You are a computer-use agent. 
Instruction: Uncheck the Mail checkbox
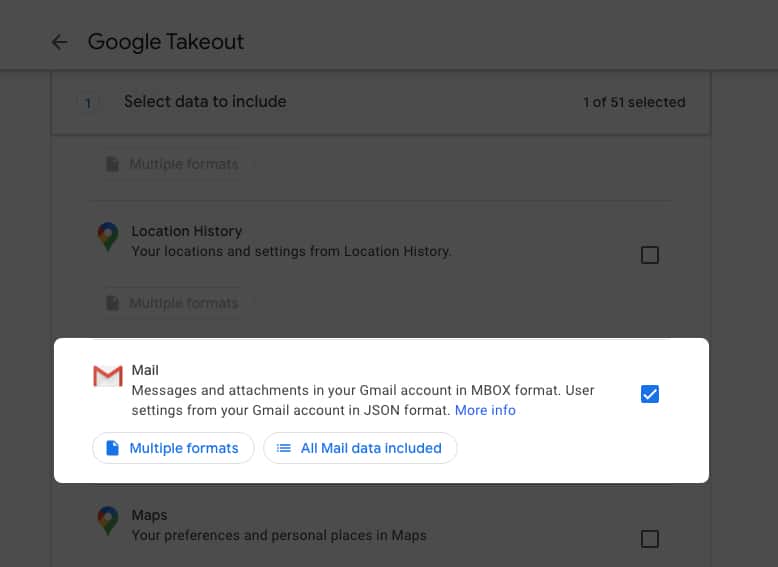[x=649, y=394]
